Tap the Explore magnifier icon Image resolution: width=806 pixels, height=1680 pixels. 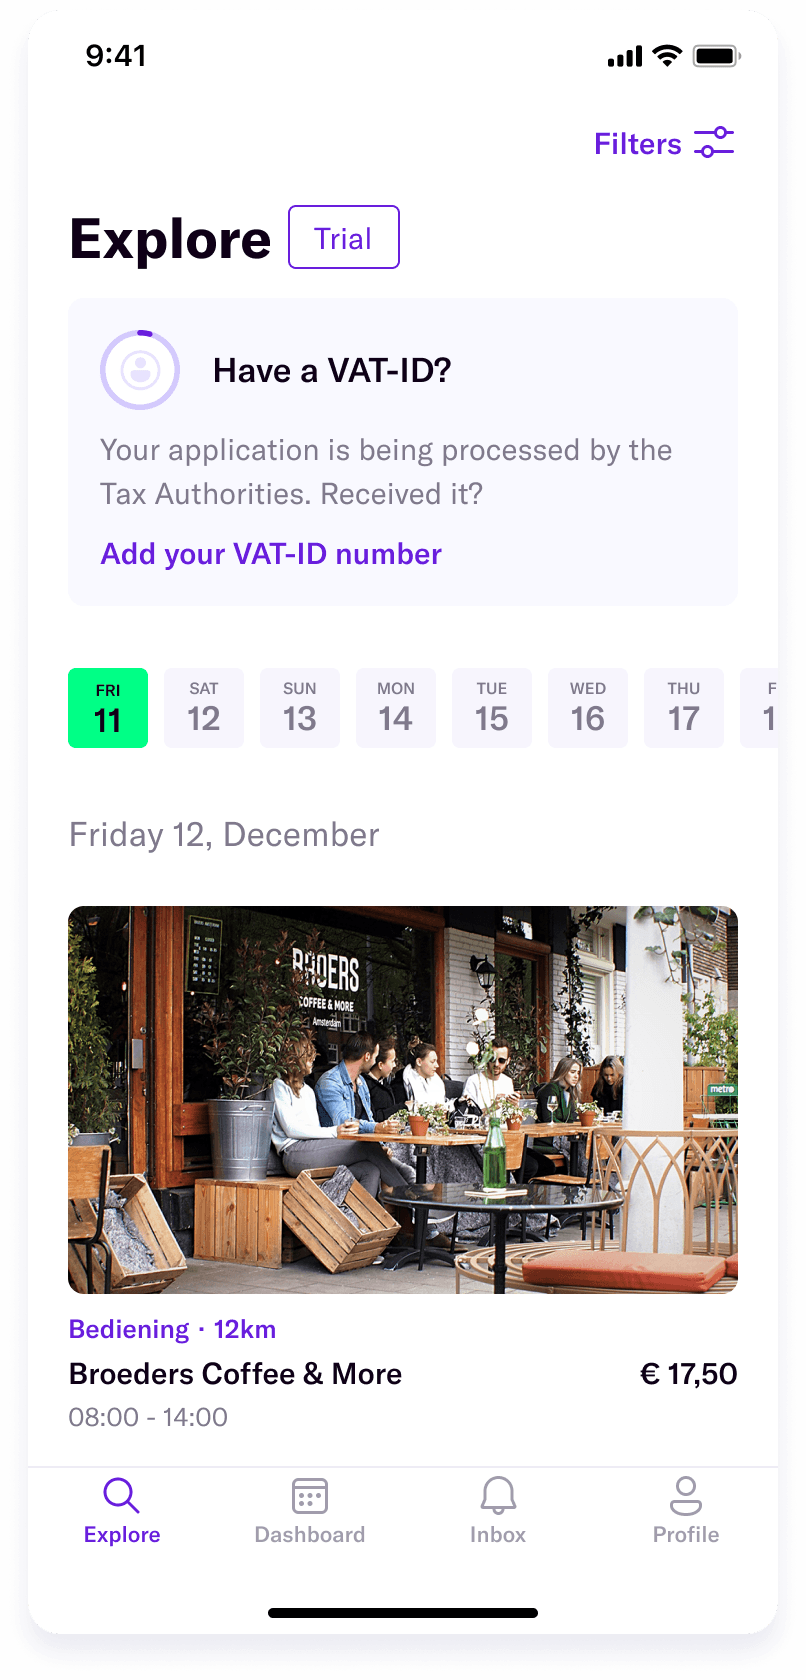(121, 1496)
